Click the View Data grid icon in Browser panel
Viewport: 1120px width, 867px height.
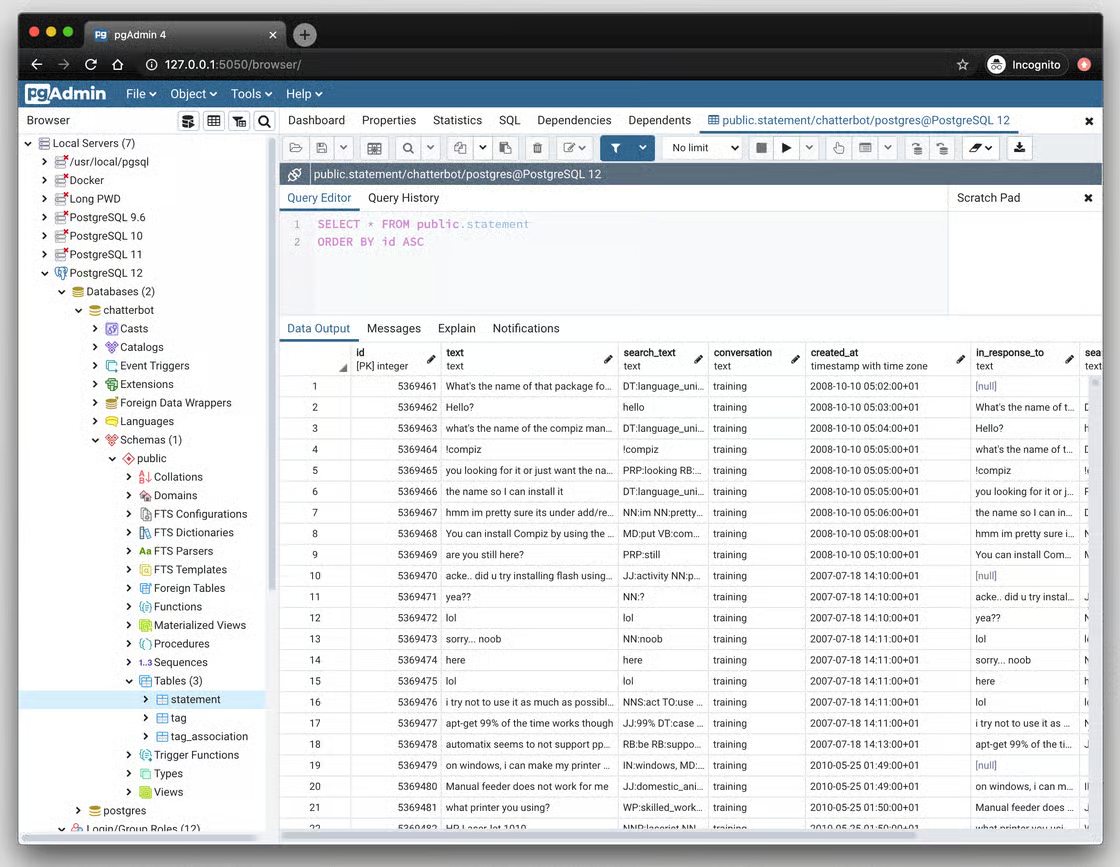(x=214, y=121)
